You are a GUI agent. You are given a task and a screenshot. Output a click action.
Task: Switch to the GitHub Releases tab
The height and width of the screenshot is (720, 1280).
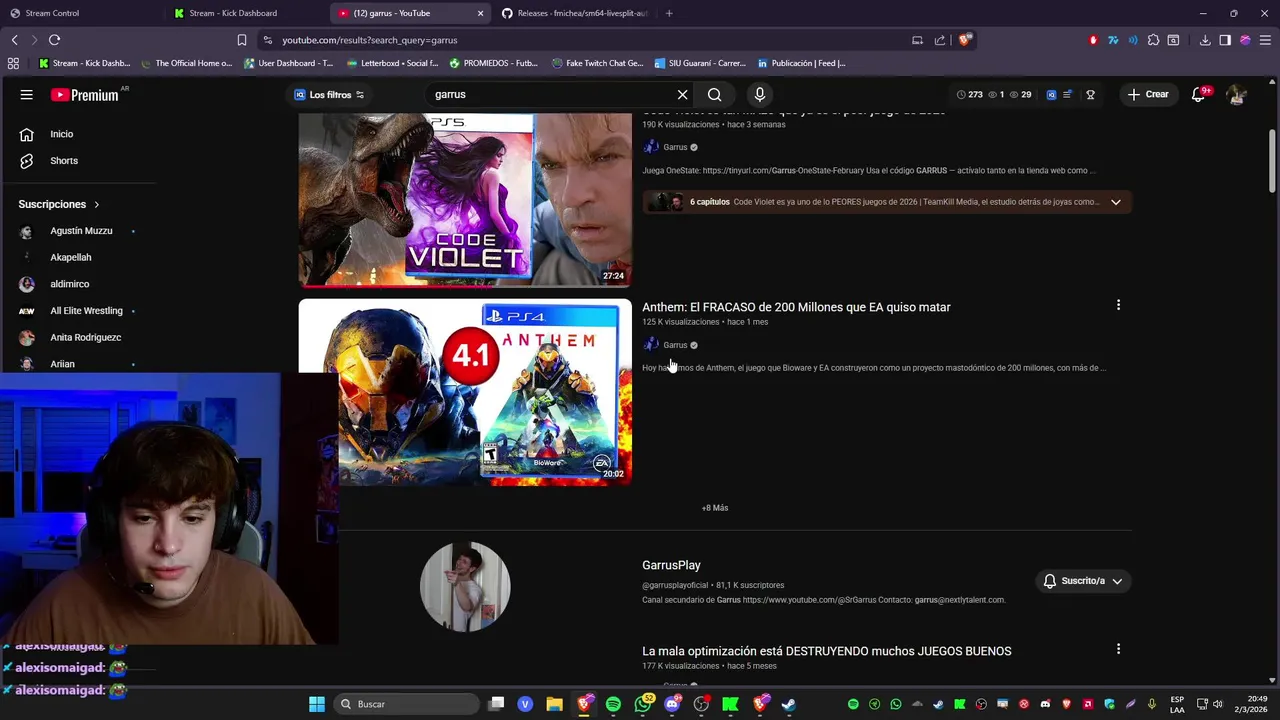click(x=574, y=13)
